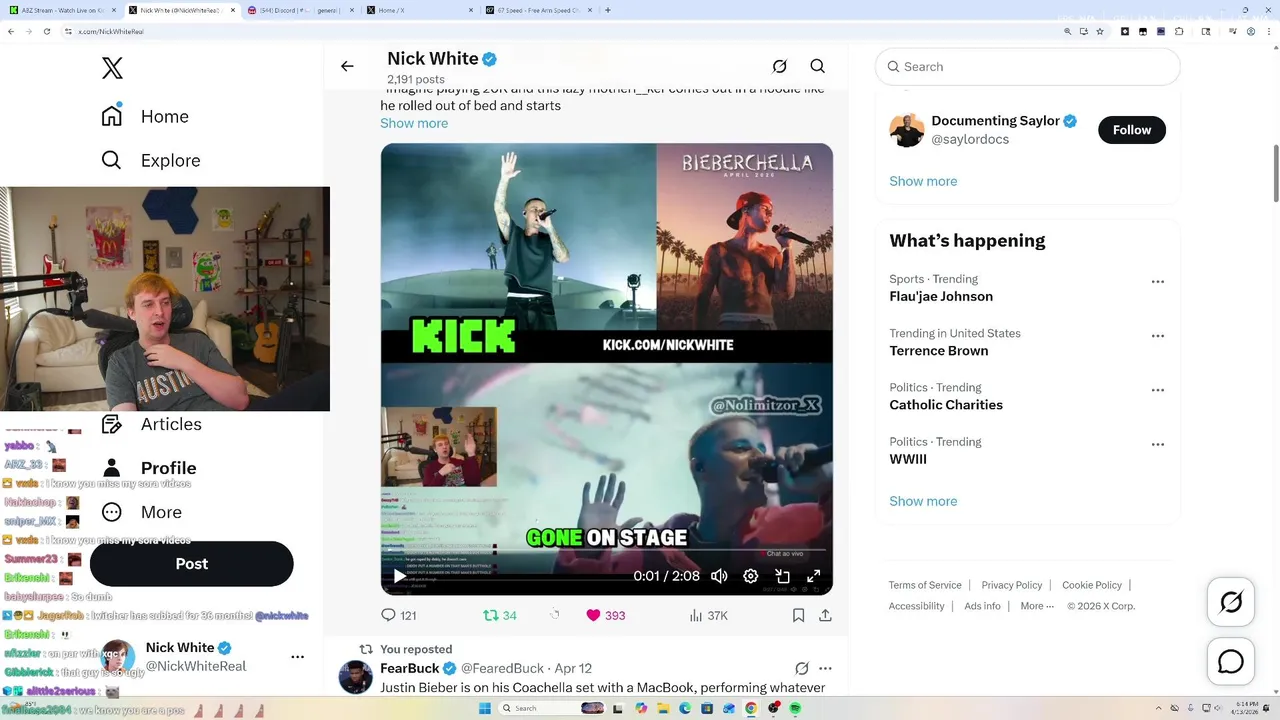Bookmark the video post
This screenshot has height=720, width=1280.
798,616
